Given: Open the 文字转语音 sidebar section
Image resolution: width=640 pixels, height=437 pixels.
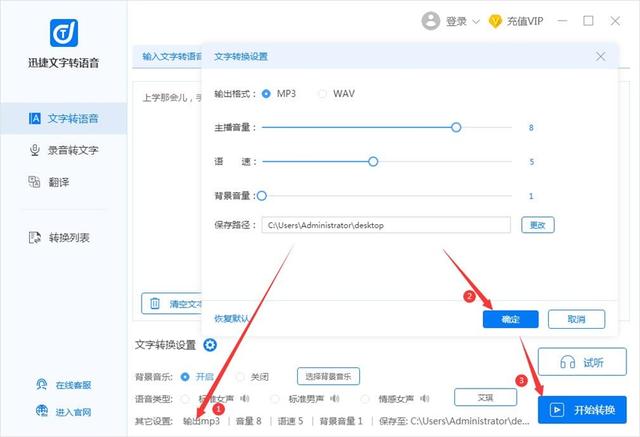Looking at the screenshot, I should click(x=64, y=119).
